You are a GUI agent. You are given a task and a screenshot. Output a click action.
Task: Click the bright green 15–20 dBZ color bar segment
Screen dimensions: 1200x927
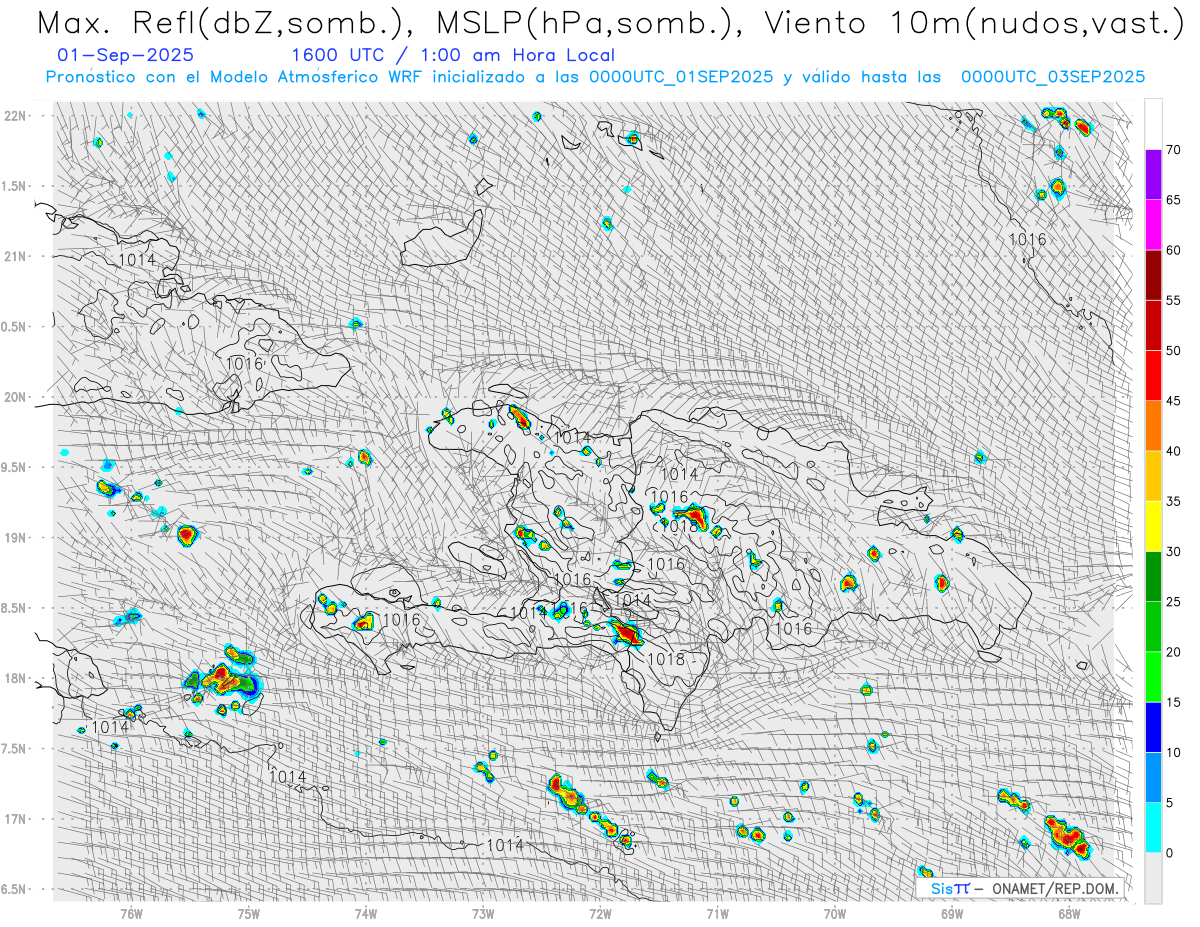coord(1153,677)
